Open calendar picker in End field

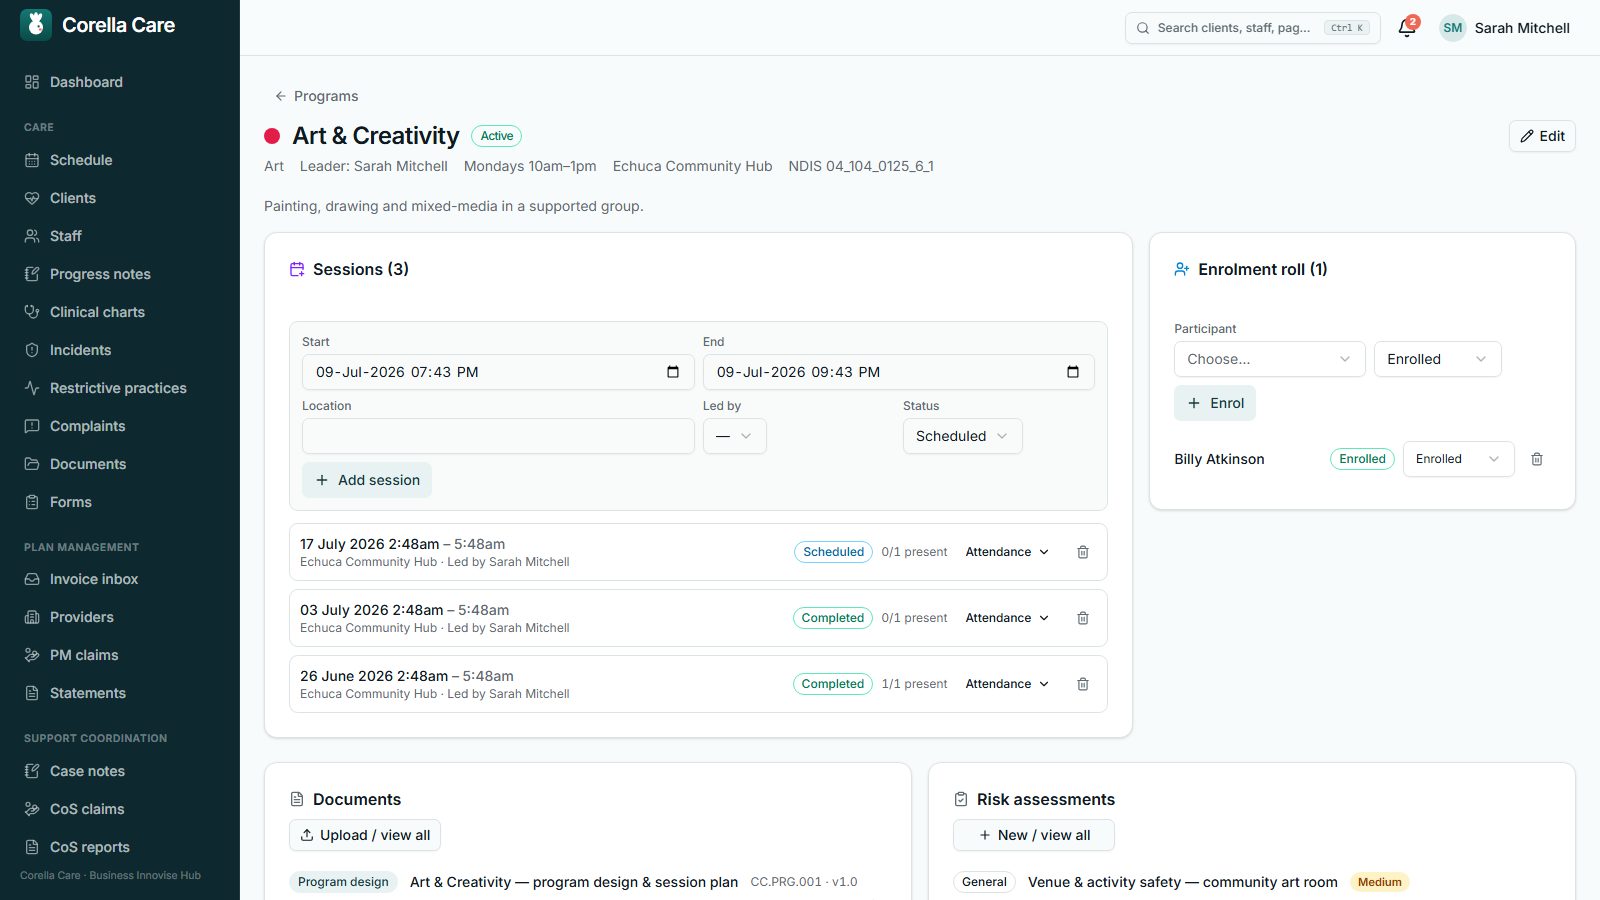[1073, 372]
